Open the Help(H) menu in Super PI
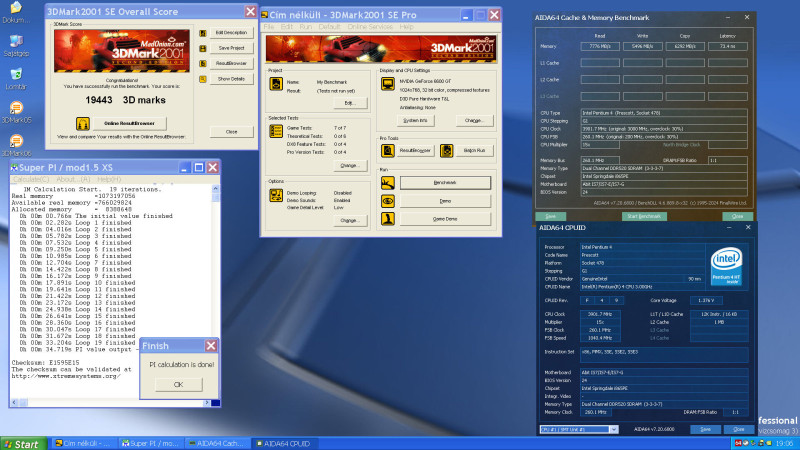 pyautogui.click(x=109, y=180)
